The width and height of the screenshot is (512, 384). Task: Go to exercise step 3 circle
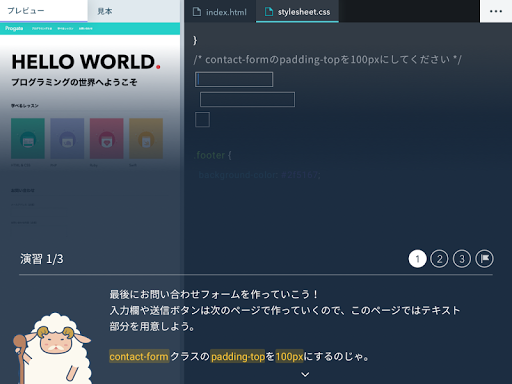[x=462, y=259]
